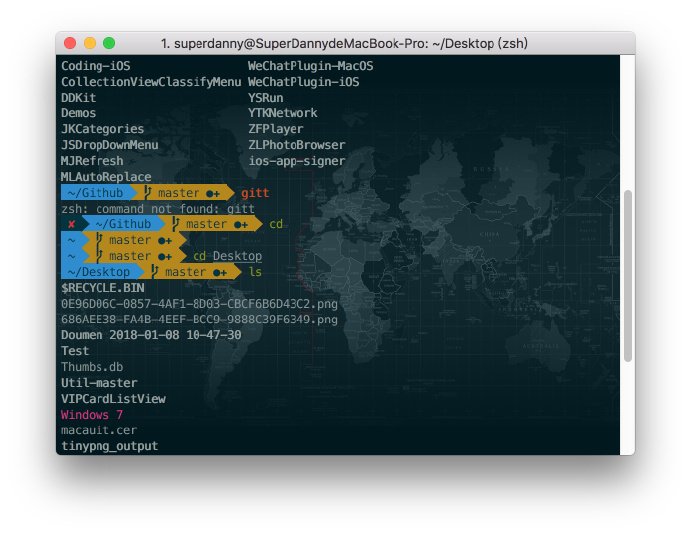The width and height of the screenshot is (690, 534).
Task: Click the pink Windows 7 entry
Action: (x=92, y=415)
